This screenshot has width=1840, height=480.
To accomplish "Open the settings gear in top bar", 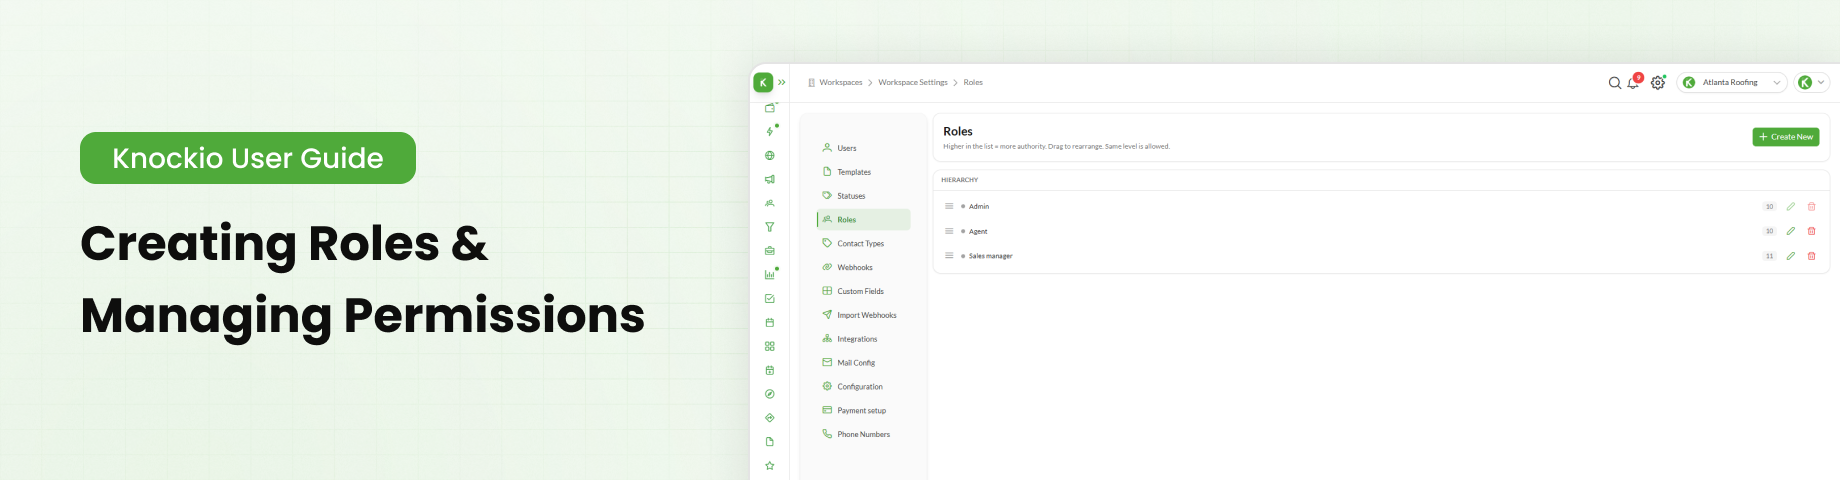I will (1658, 83).
